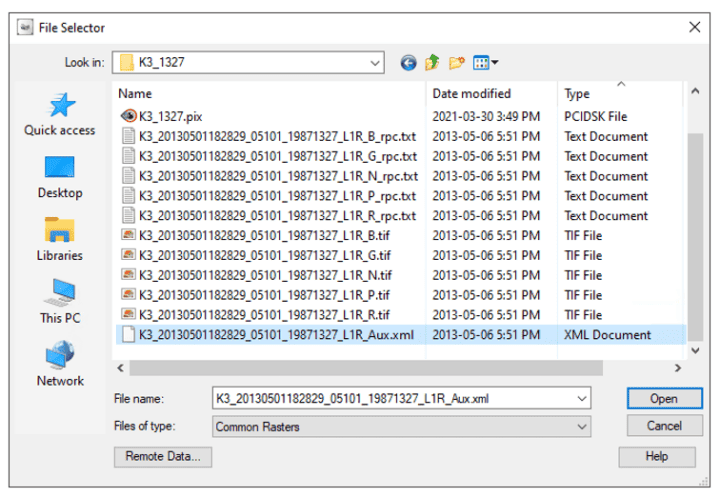Click Text Document type of L1R_B_rpc.txt row

[606, 136]
